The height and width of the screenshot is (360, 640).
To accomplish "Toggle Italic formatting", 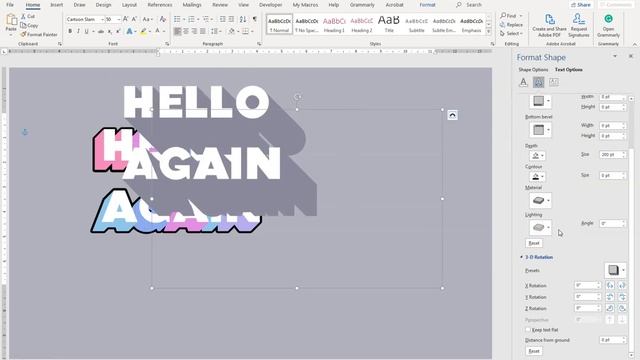I will [78, 31].
